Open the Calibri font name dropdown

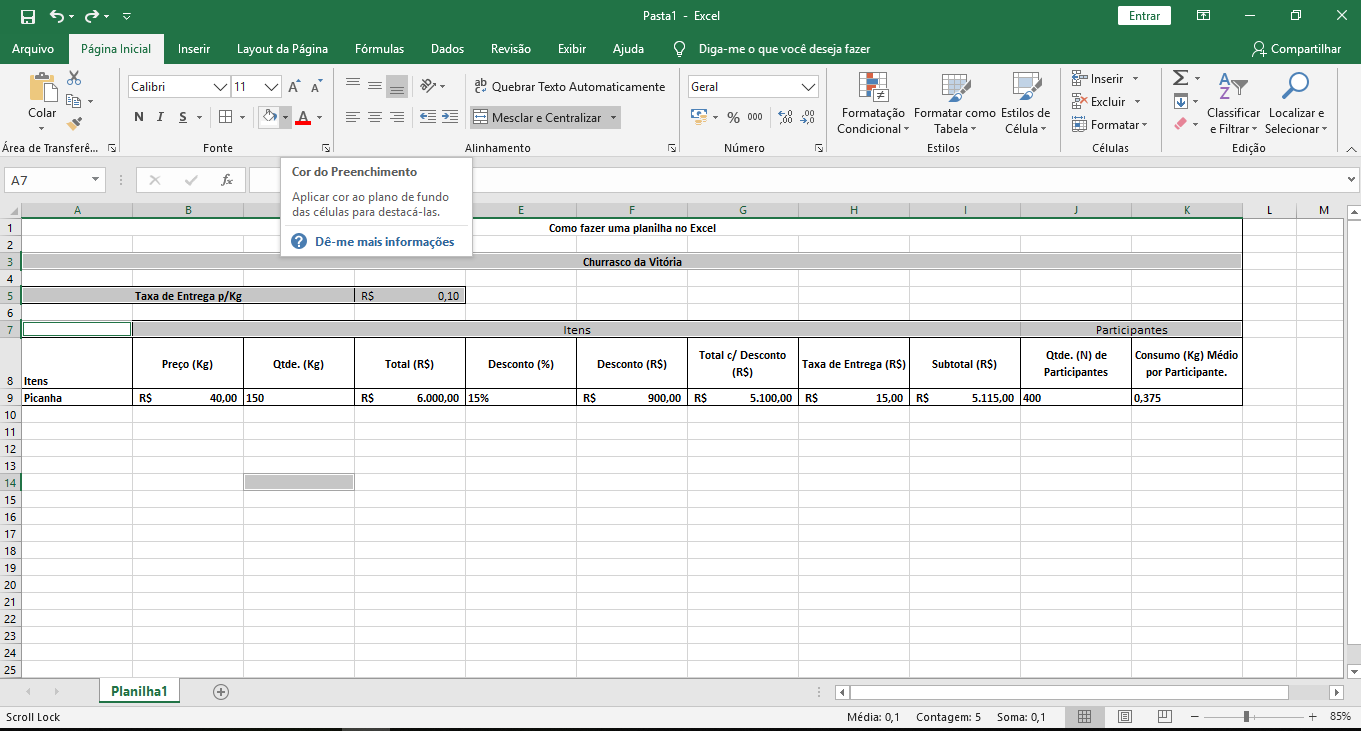click(x=220, y=87)
